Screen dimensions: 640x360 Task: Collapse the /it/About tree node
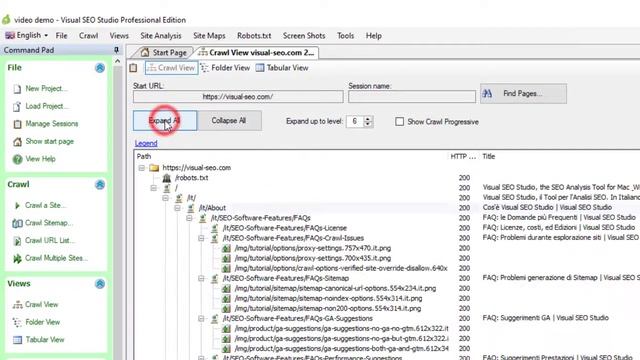point(178,208)
